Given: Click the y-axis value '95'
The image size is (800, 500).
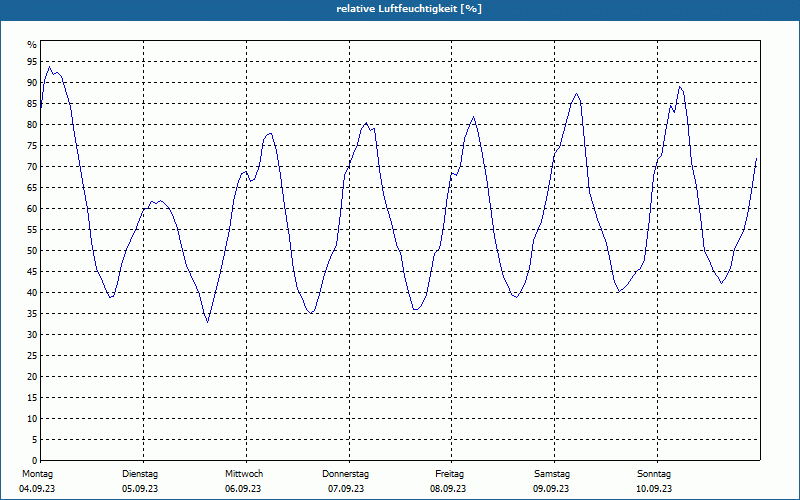Looking at the screenshot, I should tap(32, 62).
